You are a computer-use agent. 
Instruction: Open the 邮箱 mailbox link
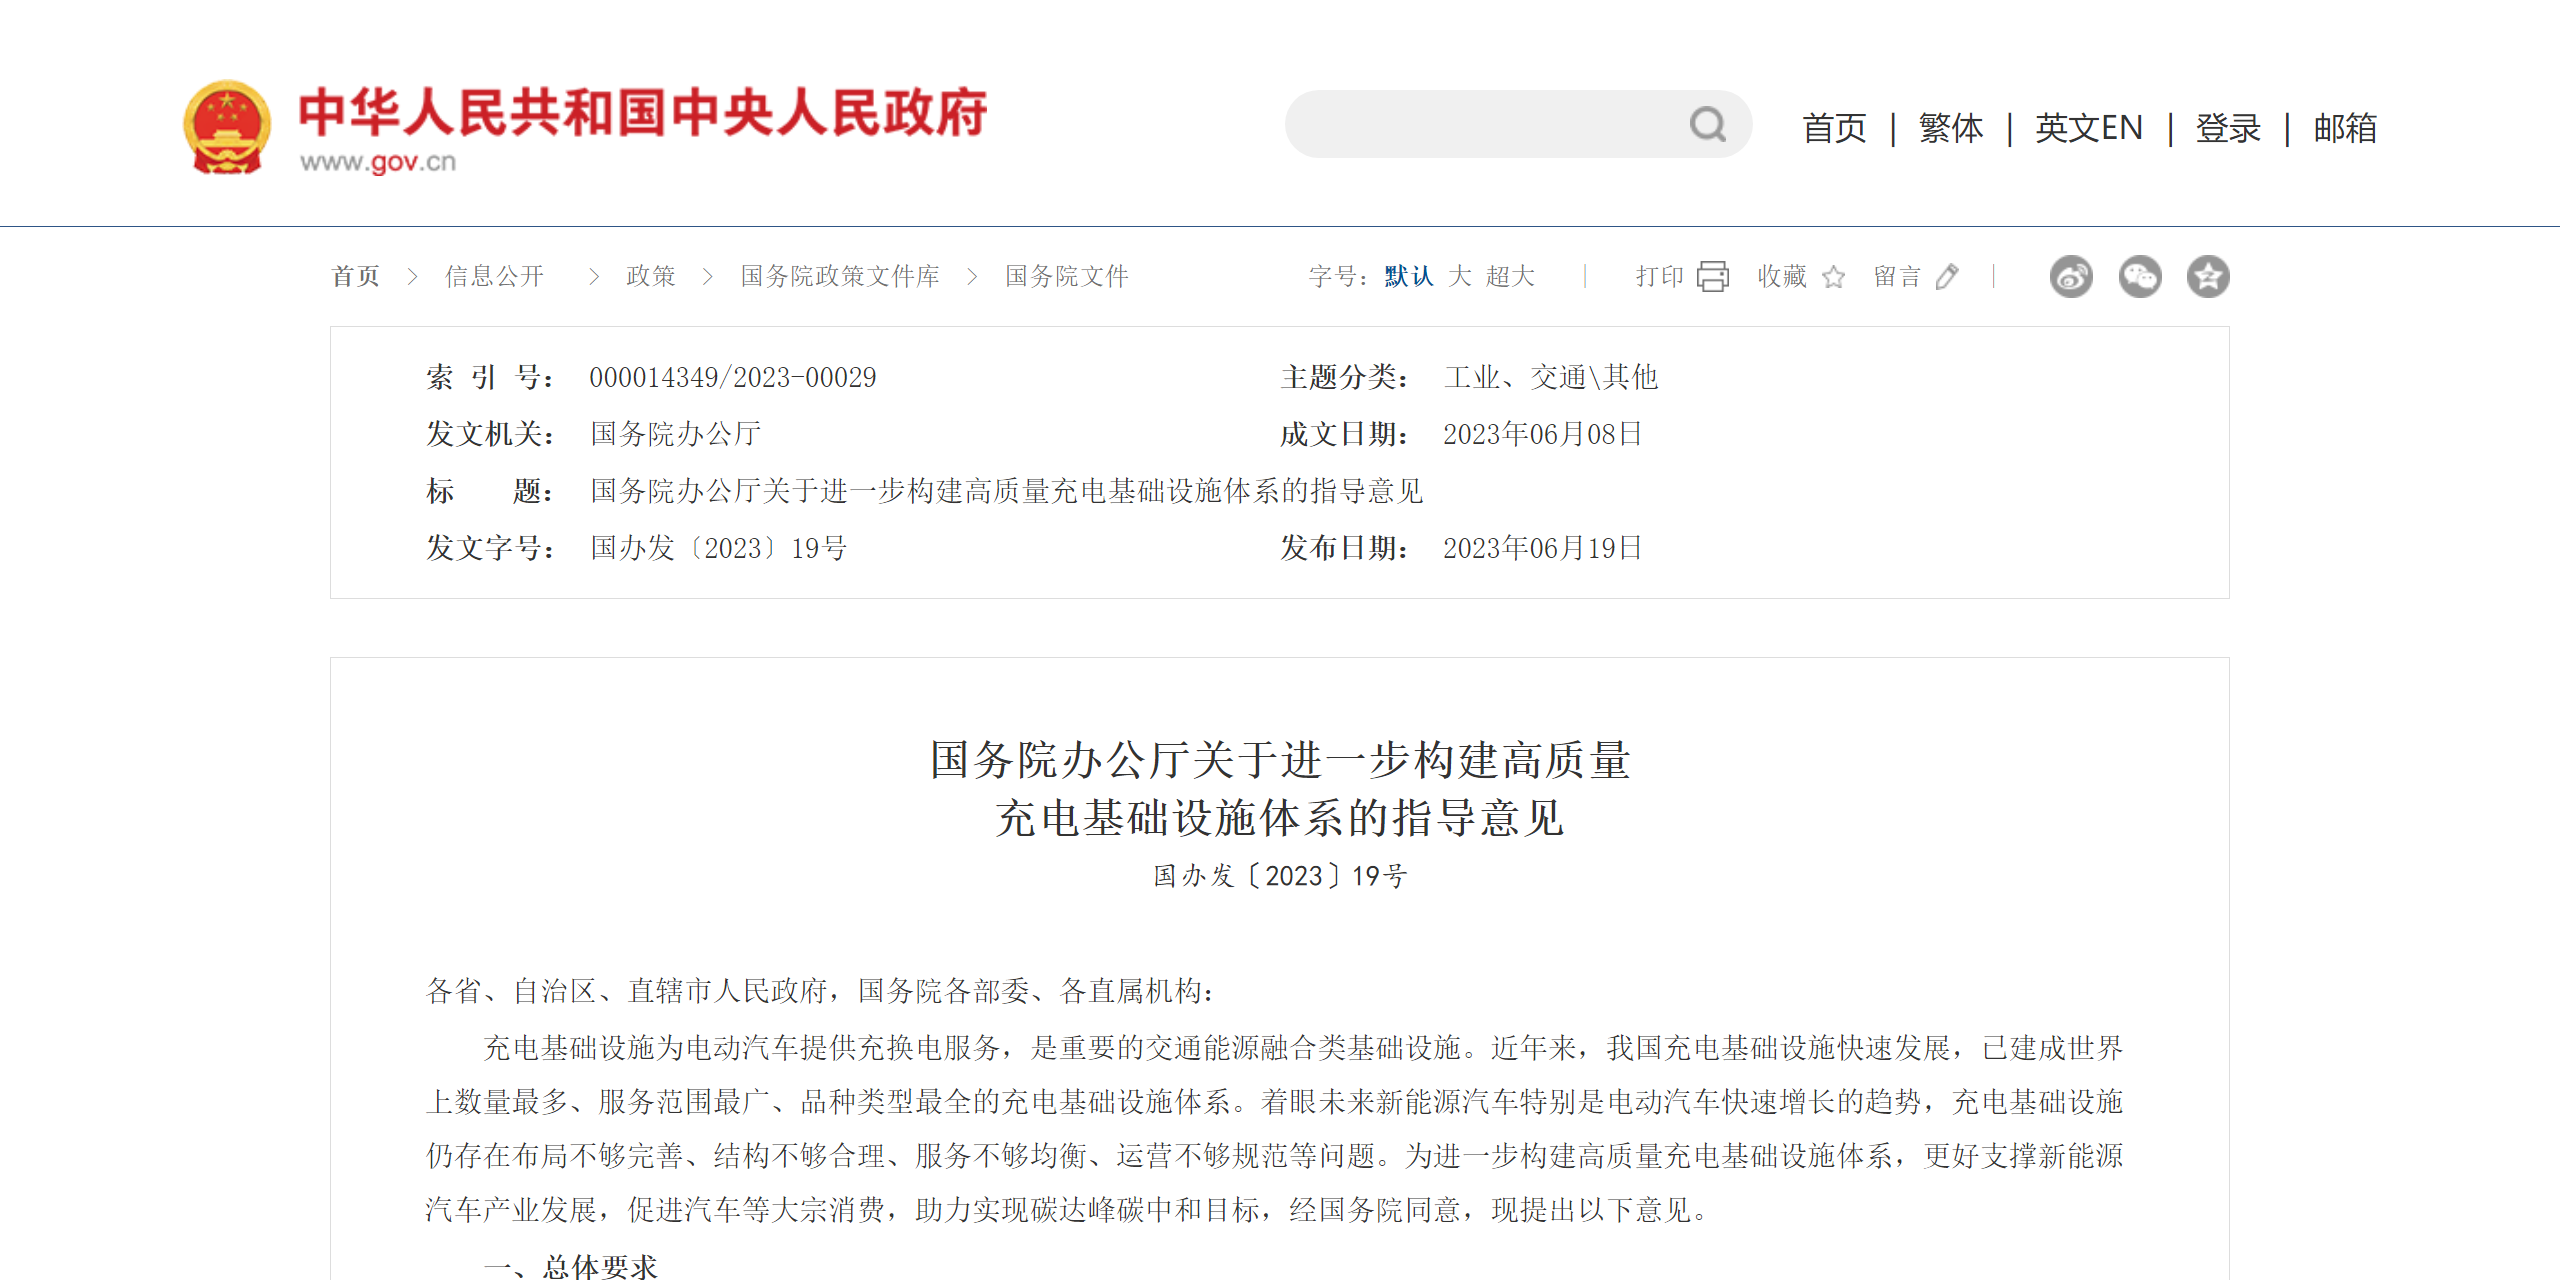(2343, 127)
